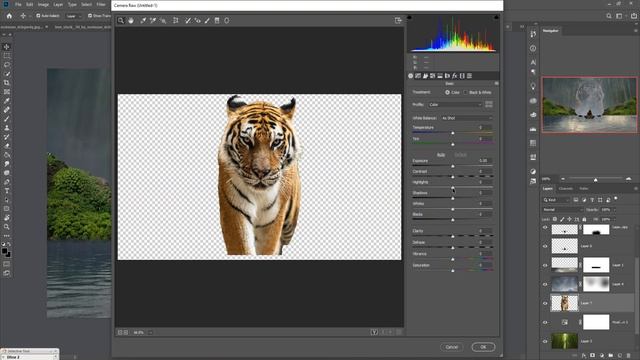This screenshot has height=360, width=640.
Task: Click Default tone adjustment link
Action: (460, 155)
